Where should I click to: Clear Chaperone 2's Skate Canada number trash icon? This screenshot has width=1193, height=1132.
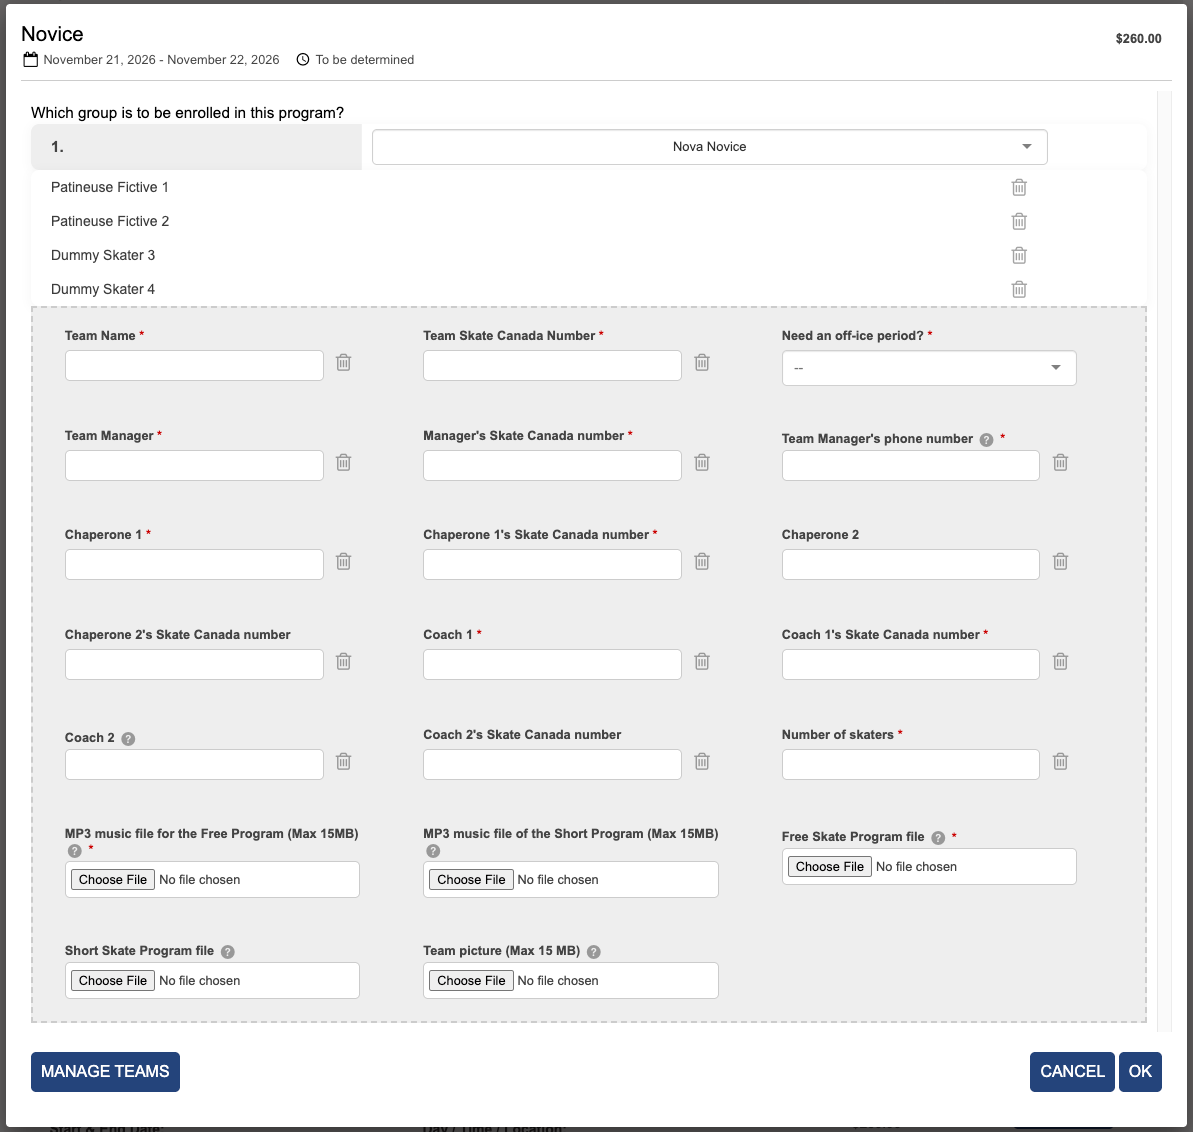point(344,662)
